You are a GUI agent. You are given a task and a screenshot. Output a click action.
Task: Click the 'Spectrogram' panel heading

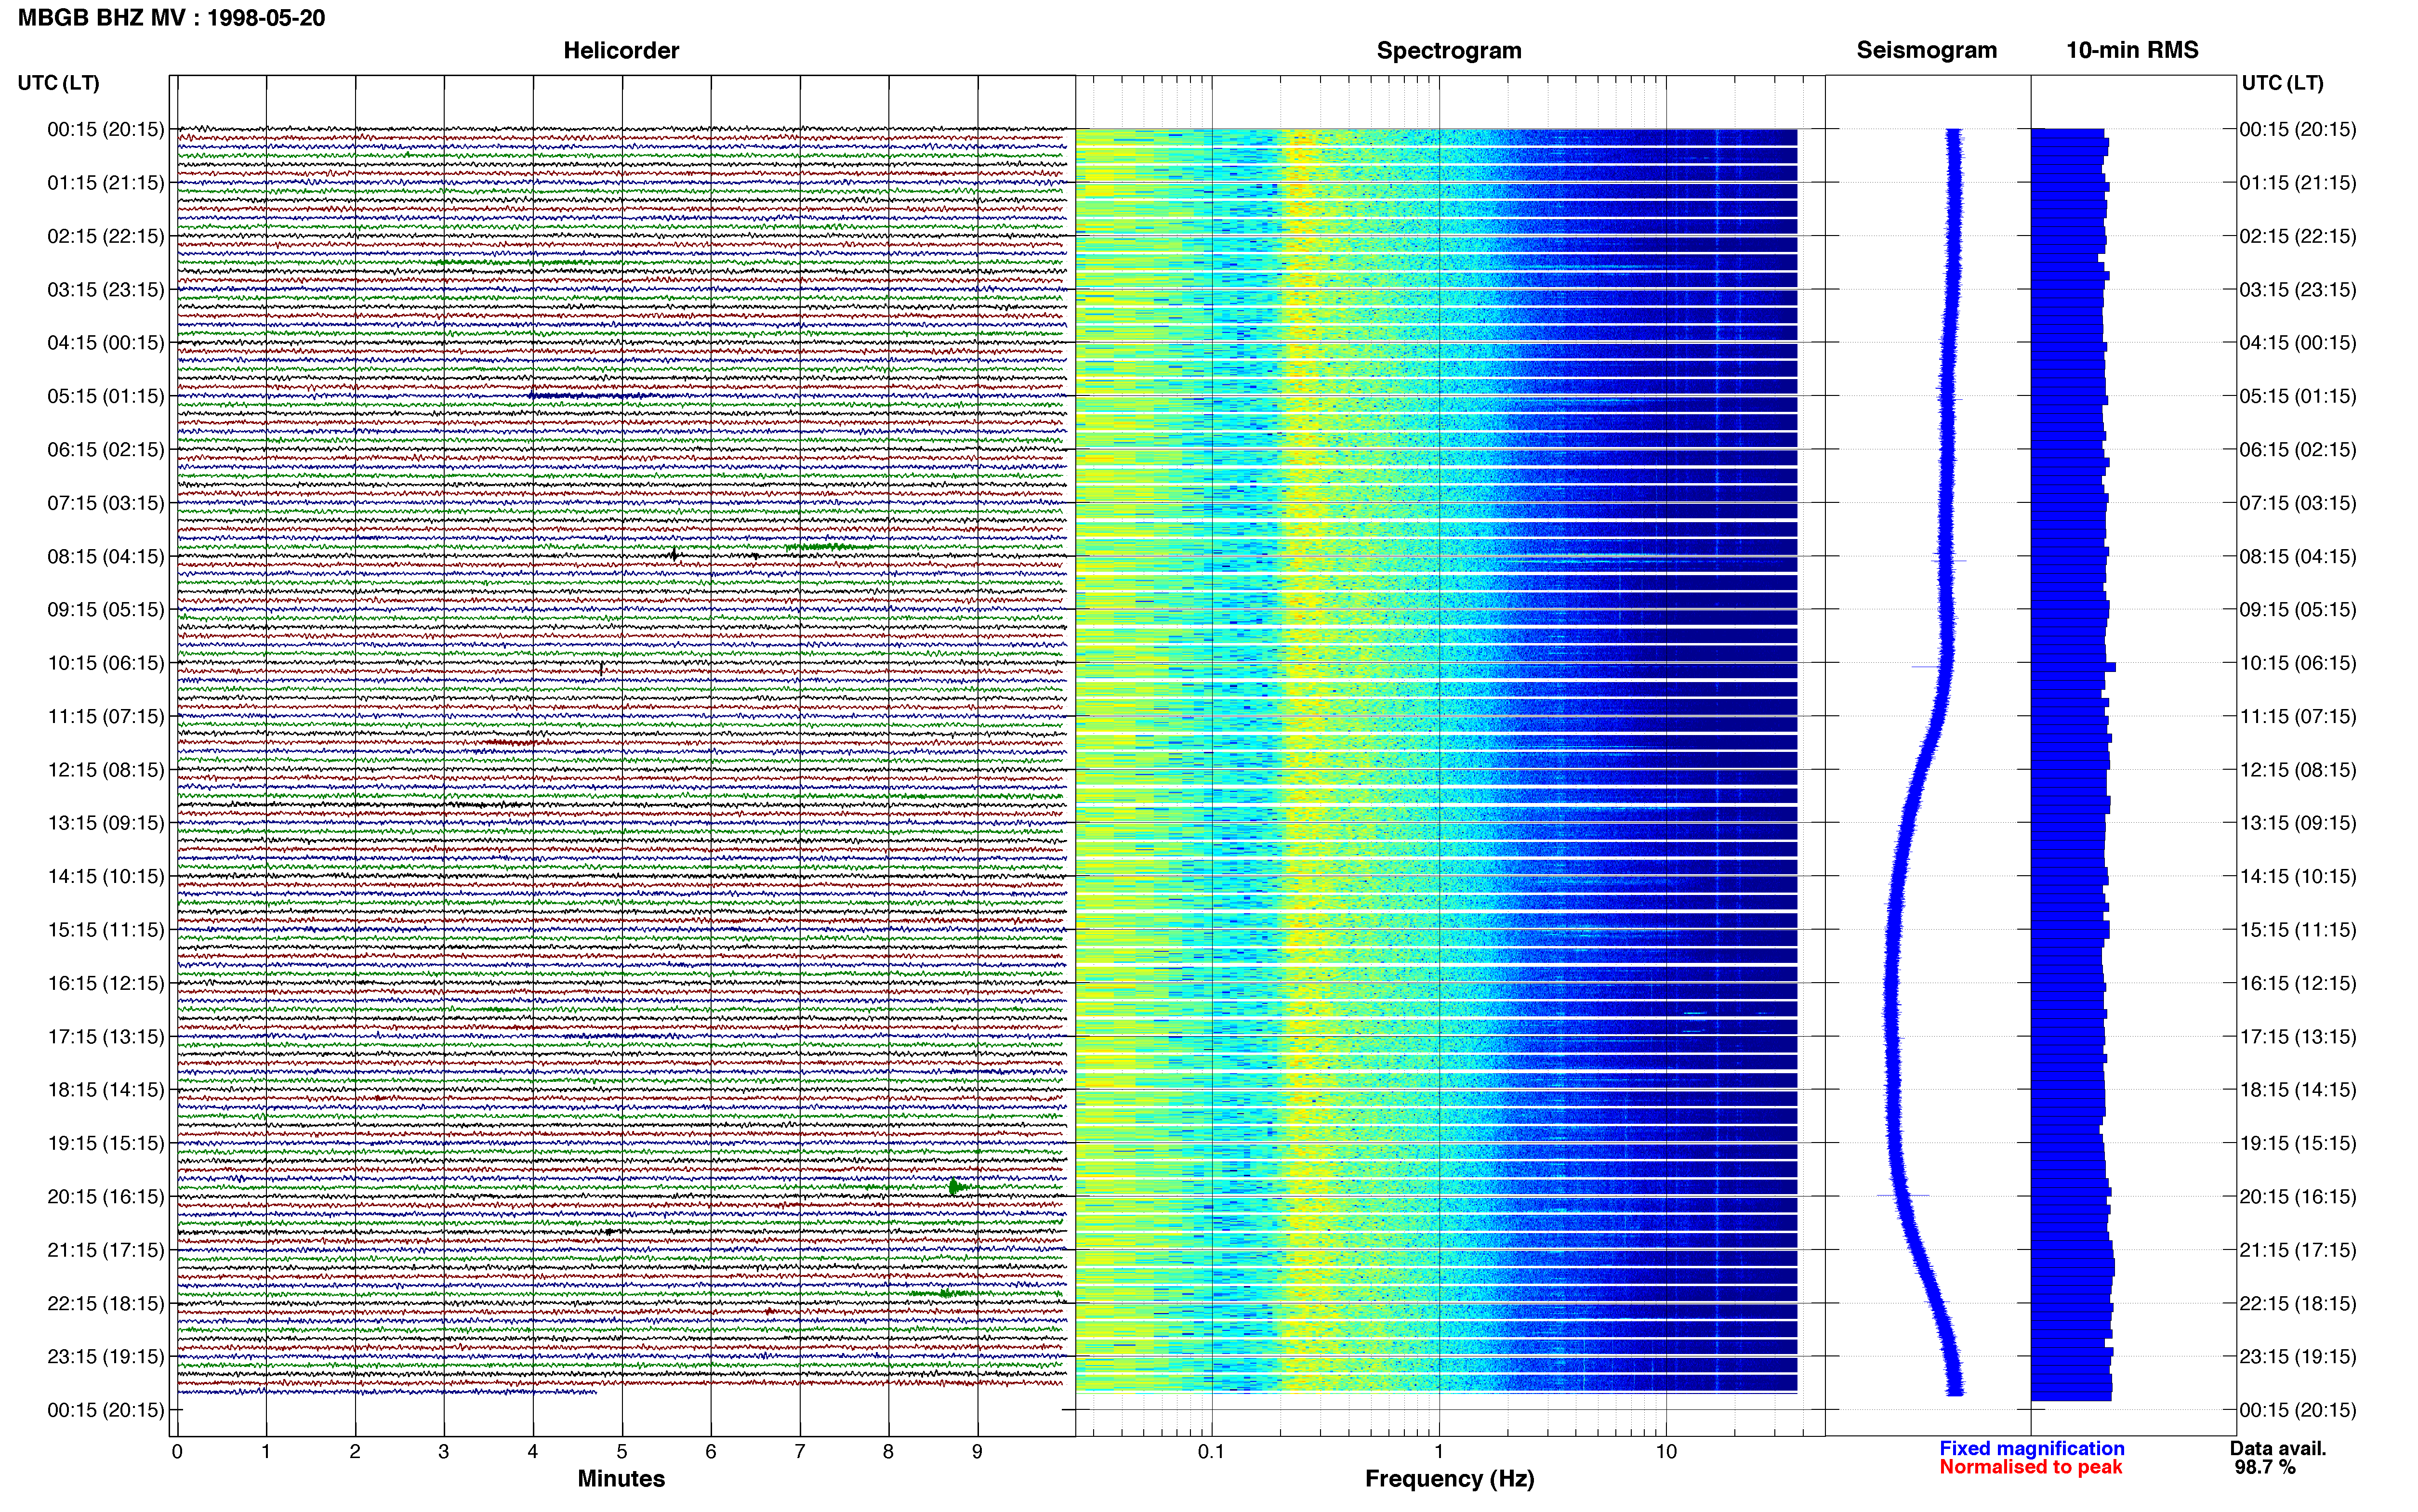1449,50
